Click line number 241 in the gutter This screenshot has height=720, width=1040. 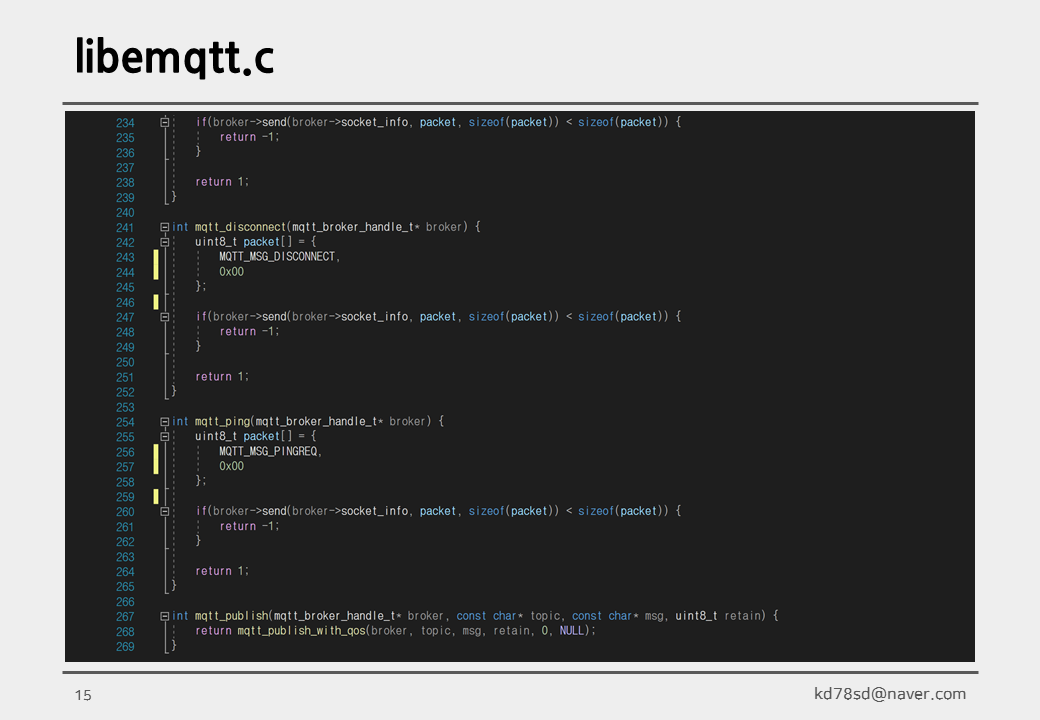tap(125, 227)
